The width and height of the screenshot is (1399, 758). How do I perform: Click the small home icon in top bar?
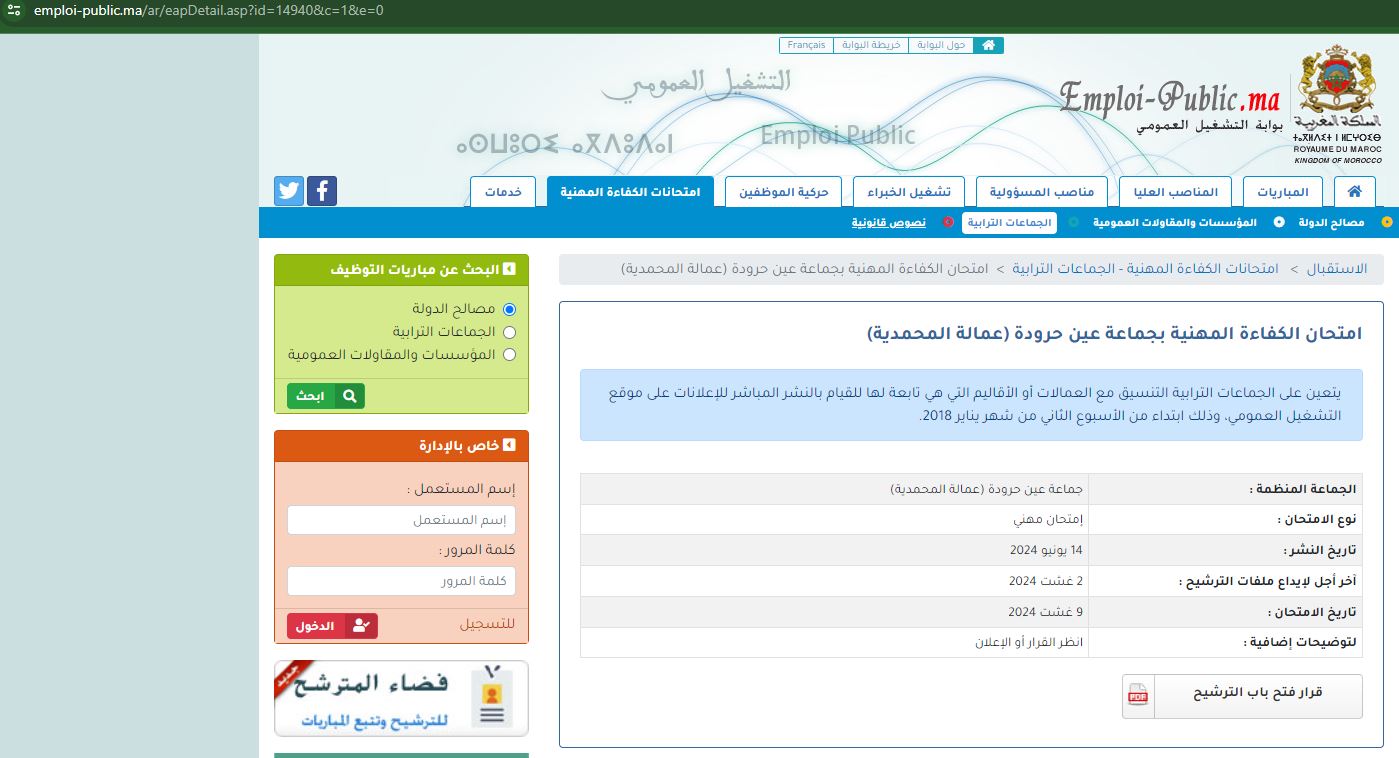click(988, 45)
